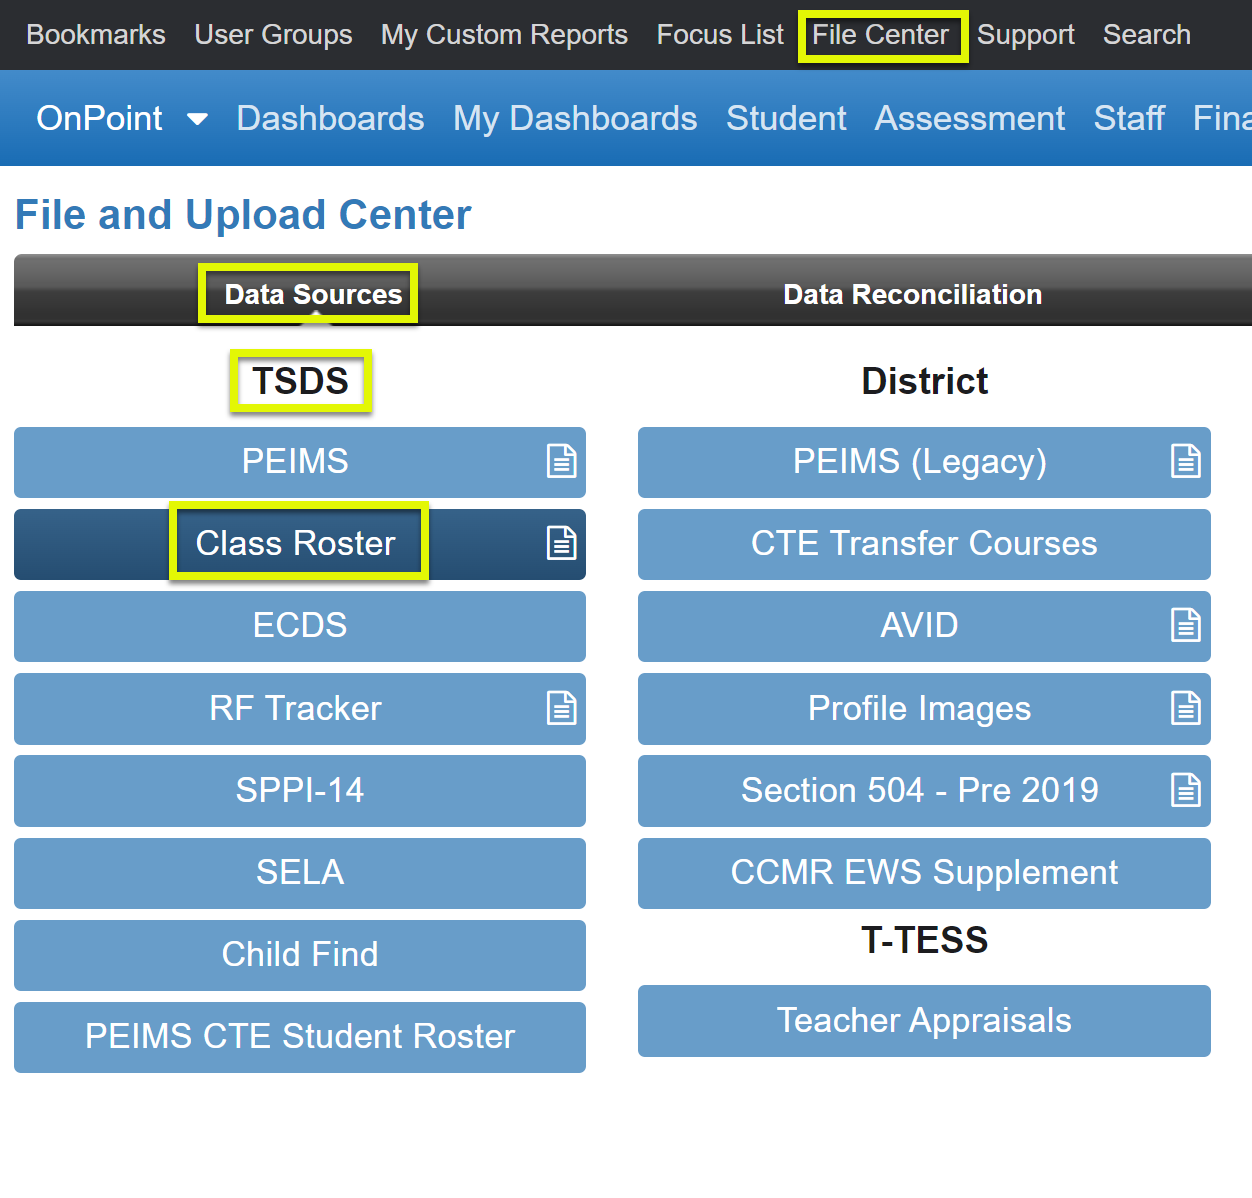1252x1198 pixels.
Task: Open the File Center menu
Action: [882, 34]
